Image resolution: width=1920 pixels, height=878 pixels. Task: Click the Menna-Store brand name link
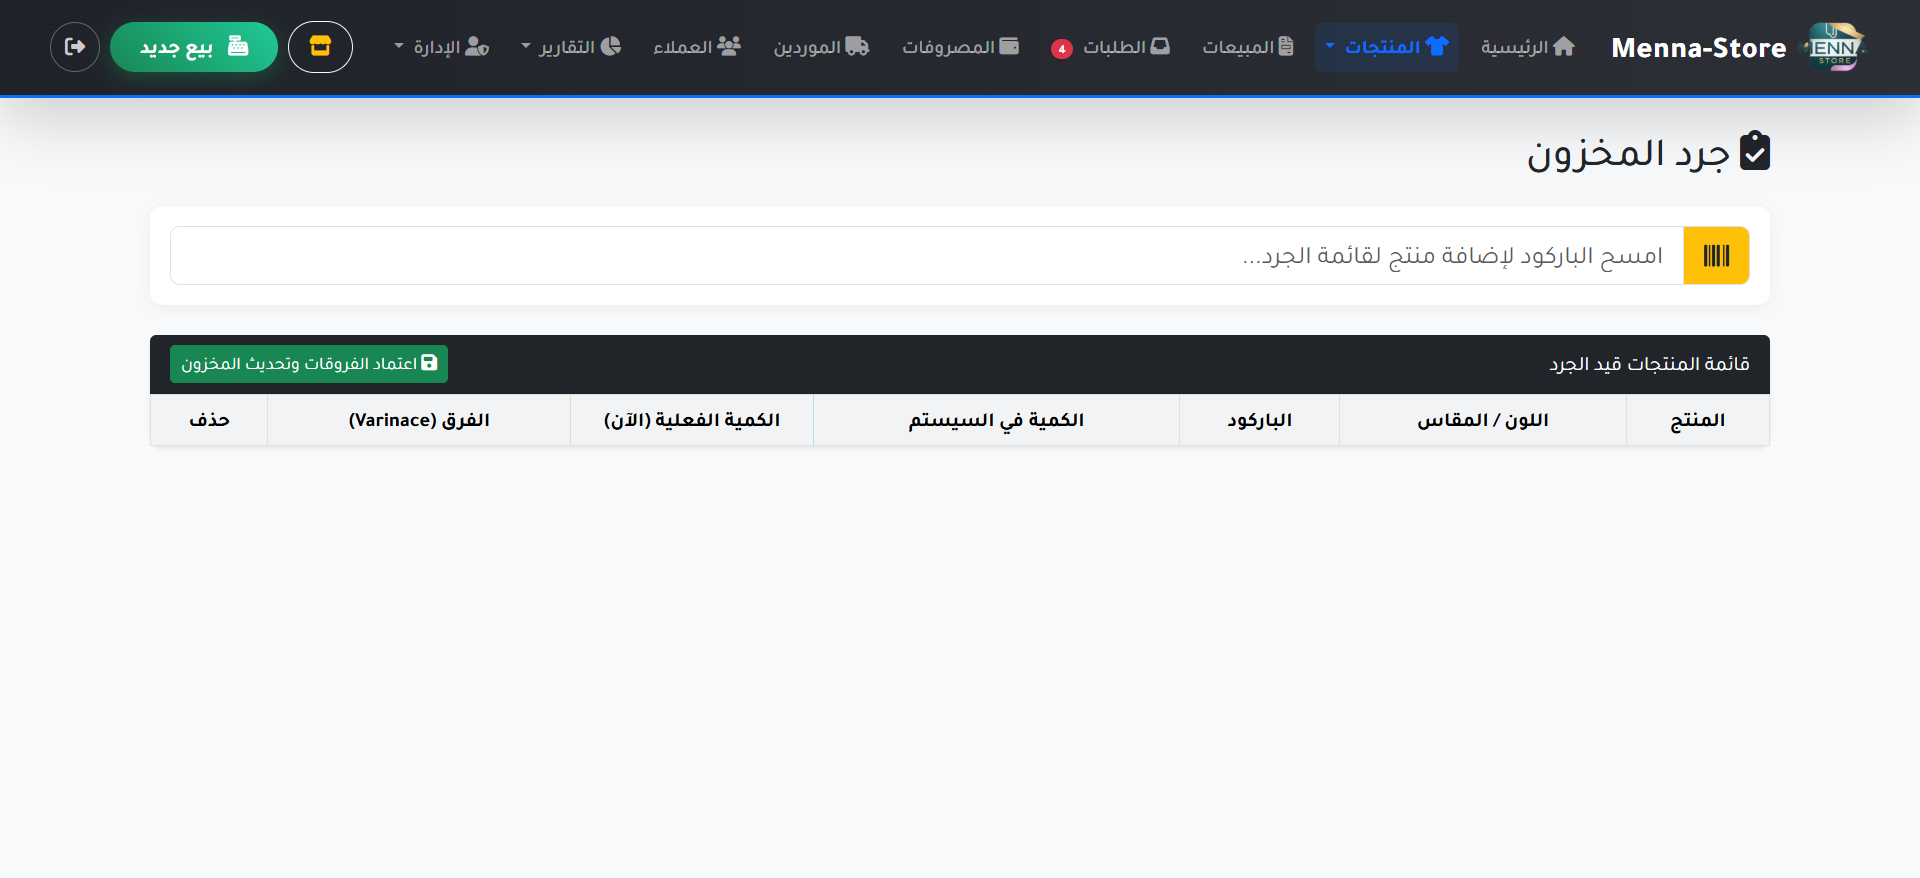click(x=1698, y=48)
